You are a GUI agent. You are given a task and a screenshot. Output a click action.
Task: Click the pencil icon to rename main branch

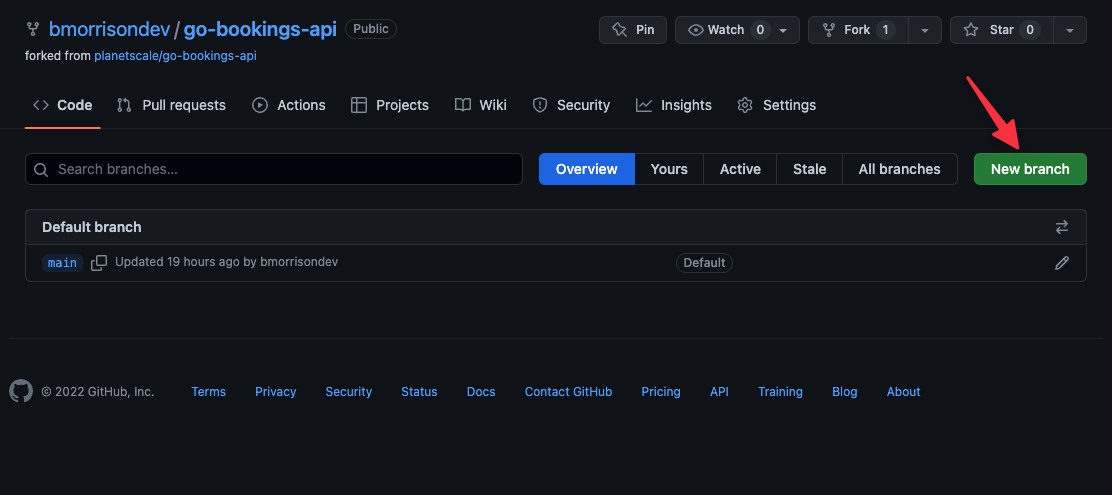click(x=1062, y=263)
